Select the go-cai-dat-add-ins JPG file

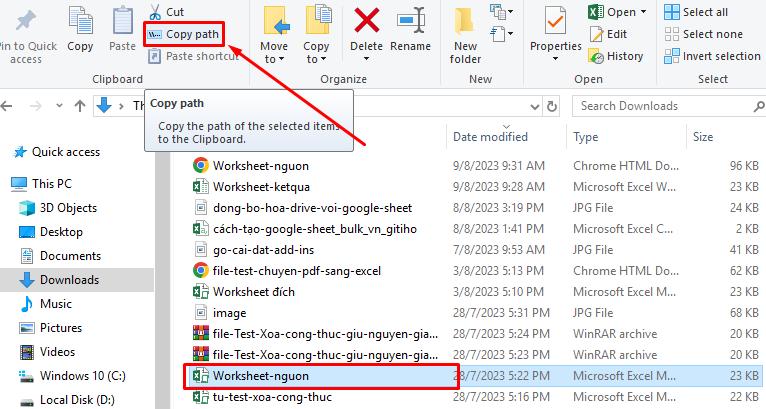coord(475,250)
